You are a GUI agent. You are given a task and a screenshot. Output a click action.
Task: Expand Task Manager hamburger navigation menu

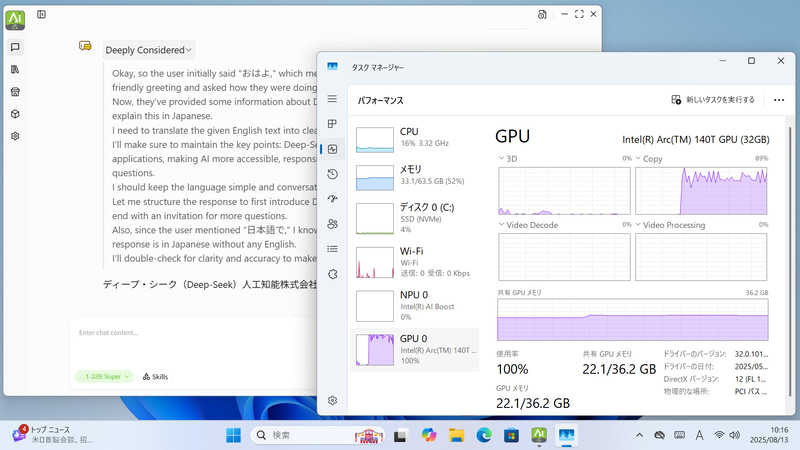tap(332, 98)
